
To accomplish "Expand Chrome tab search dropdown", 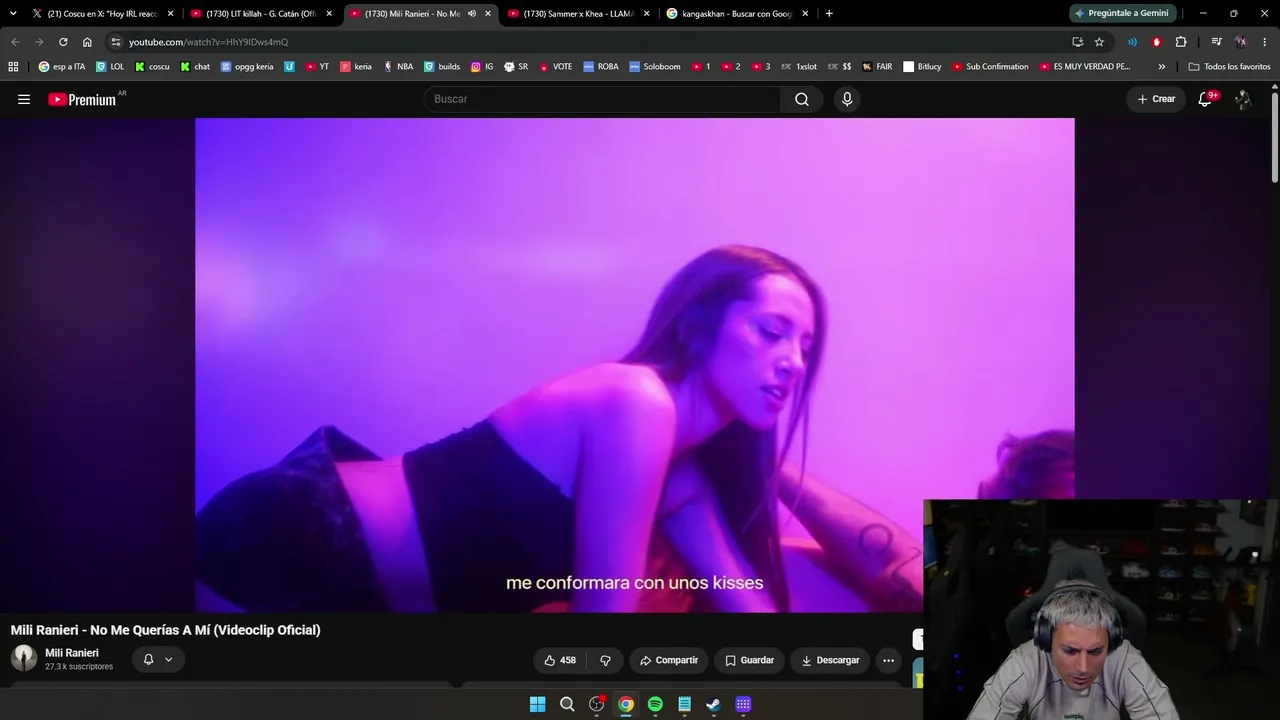I will (13, 14).
